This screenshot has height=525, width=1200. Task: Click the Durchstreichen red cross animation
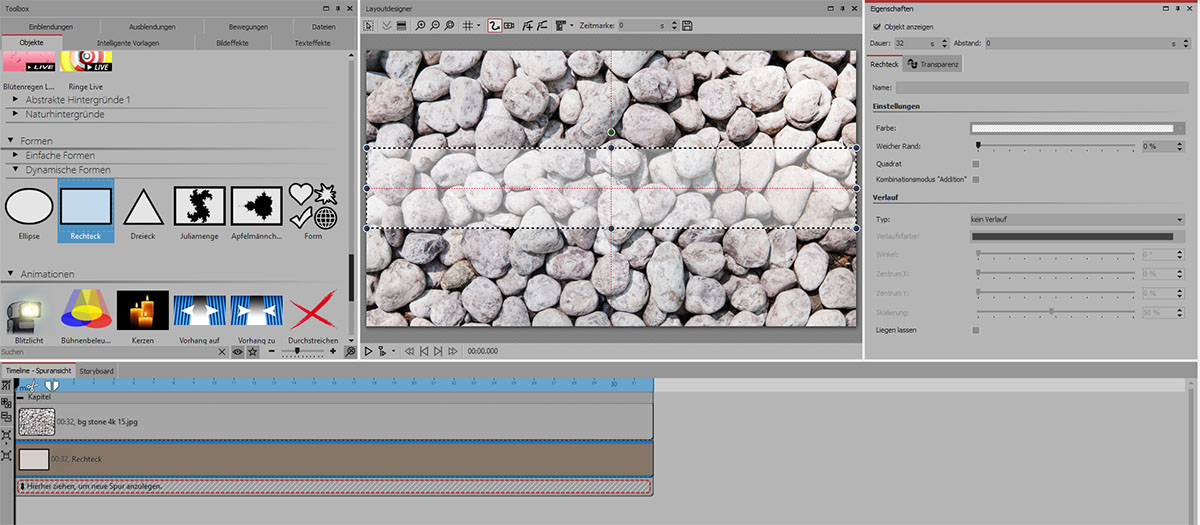point(313,310)
